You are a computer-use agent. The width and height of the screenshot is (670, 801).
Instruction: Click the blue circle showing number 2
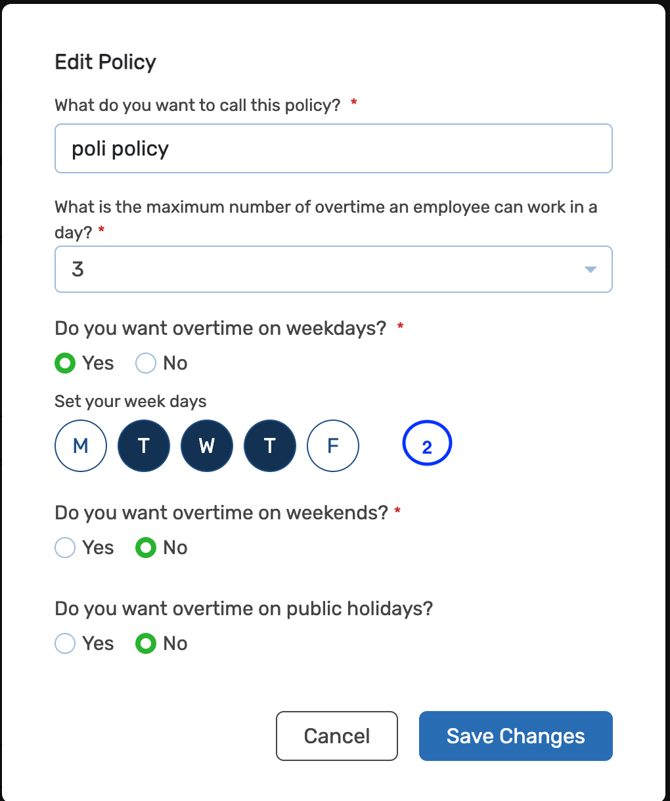[427, 446]
